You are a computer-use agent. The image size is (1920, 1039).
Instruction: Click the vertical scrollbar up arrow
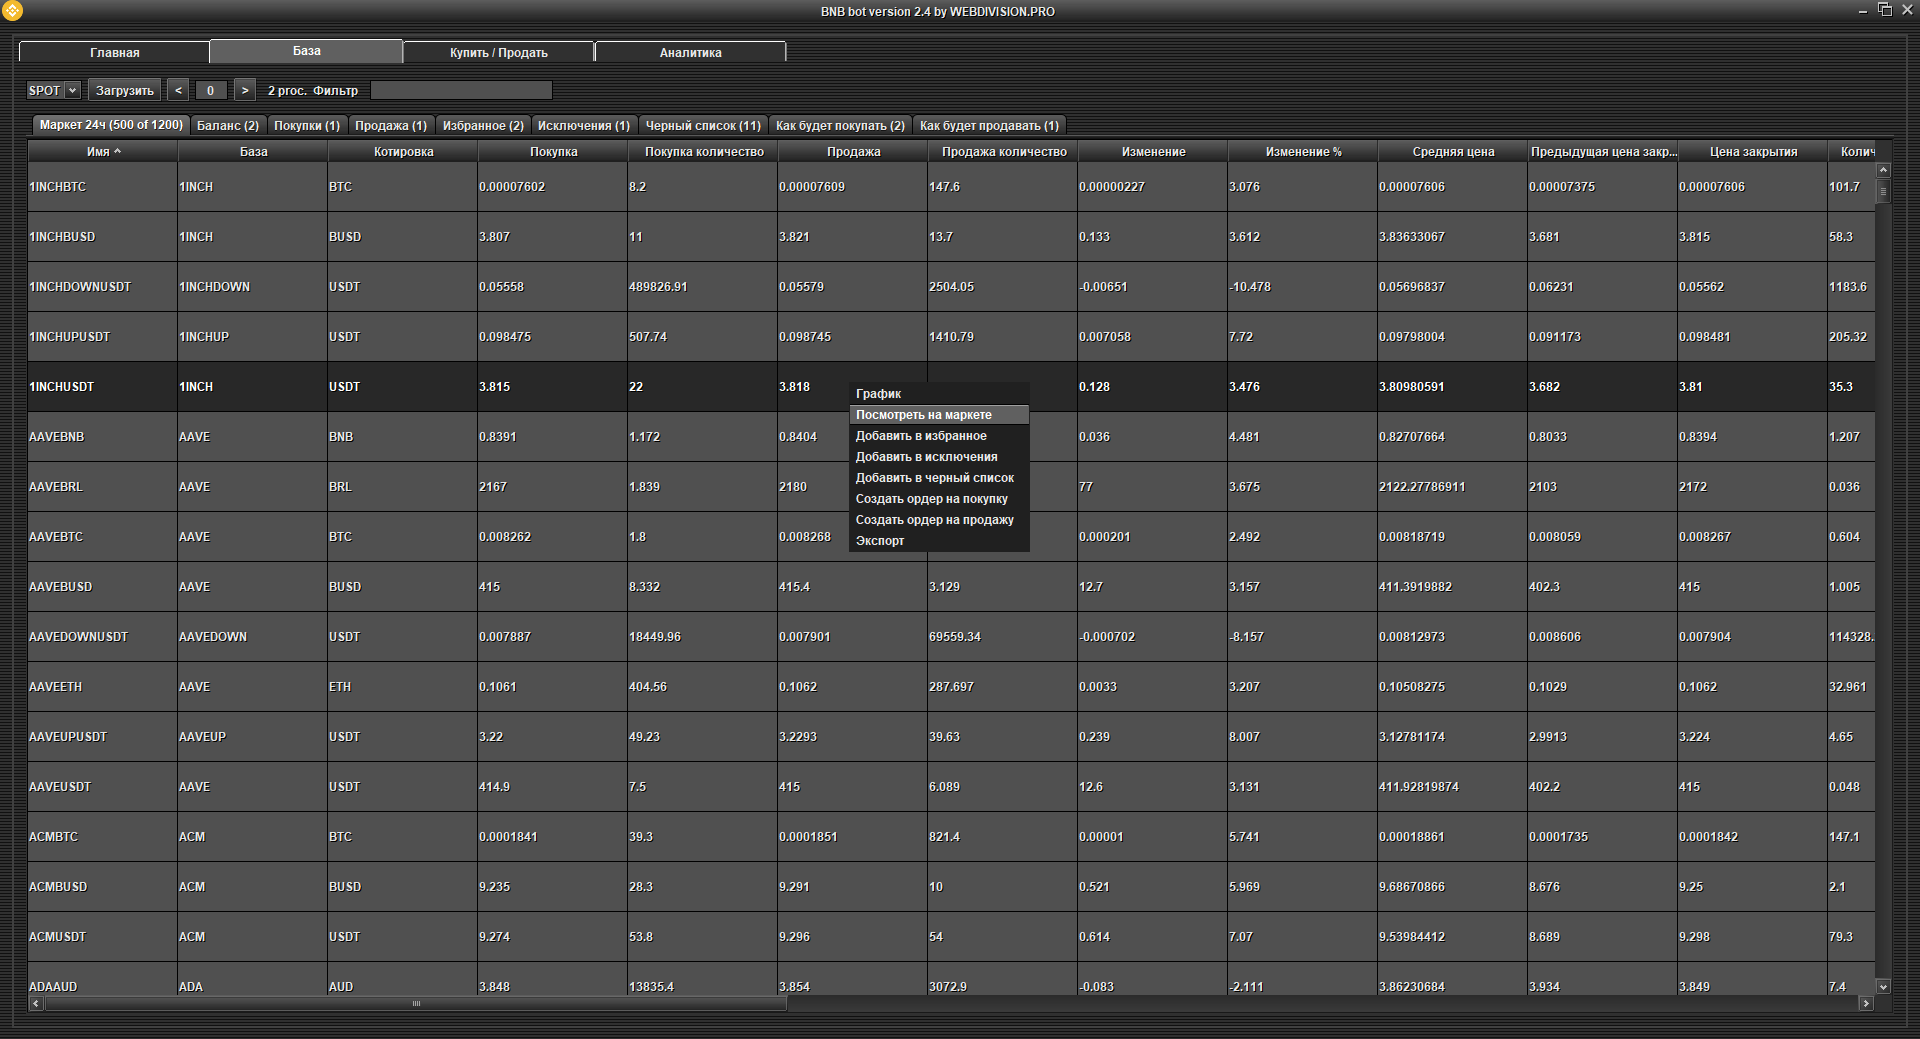1883,170
